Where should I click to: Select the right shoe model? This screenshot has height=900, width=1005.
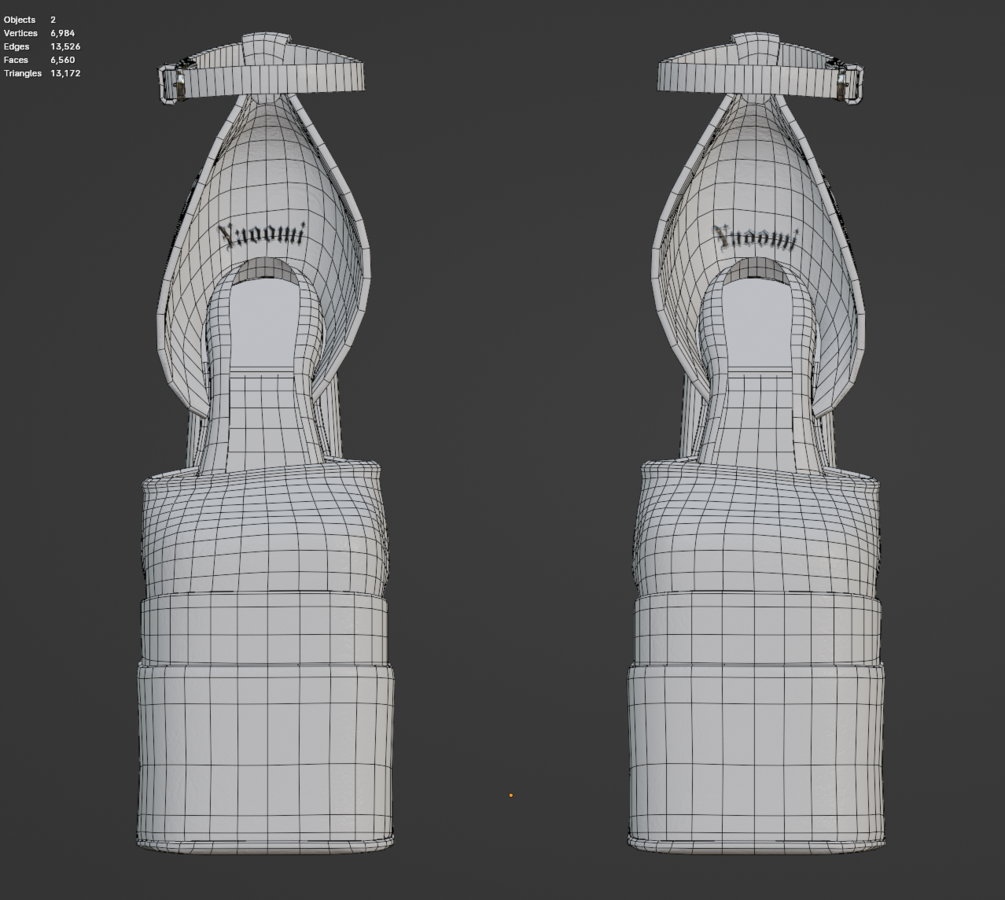tap(757, 442)
